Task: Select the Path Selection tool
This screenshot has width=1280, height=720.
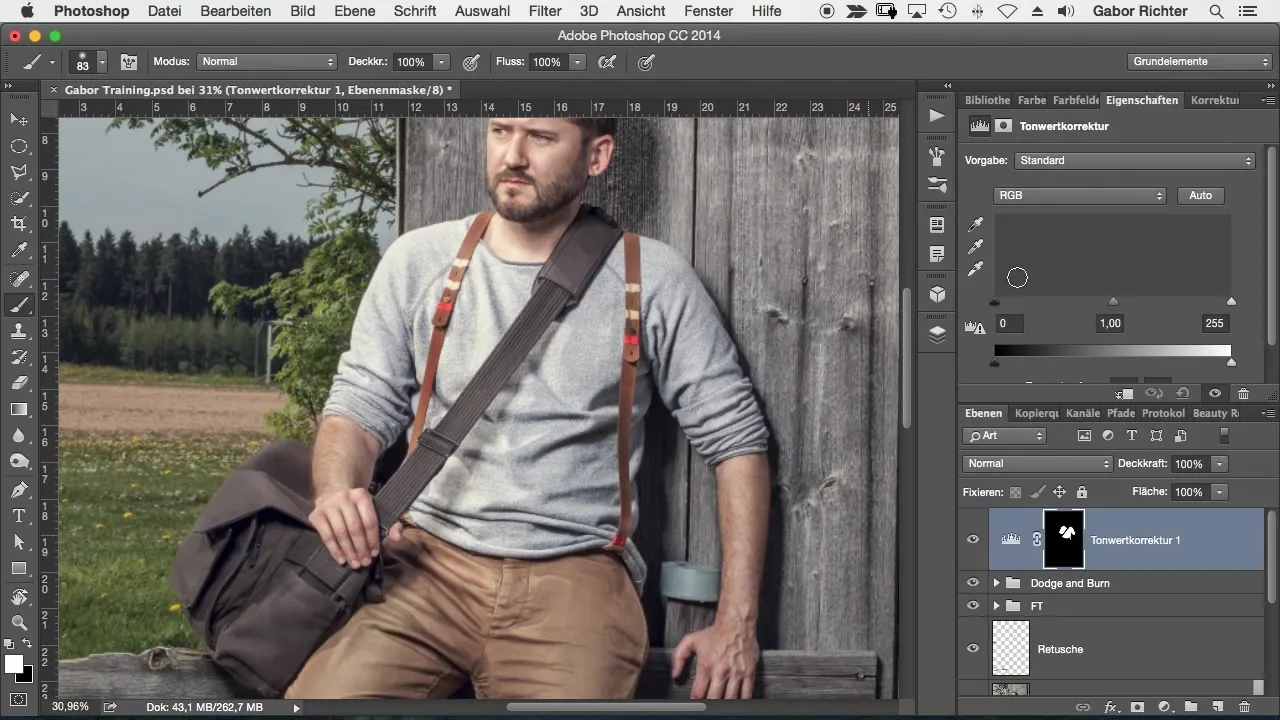Action: 19,542
